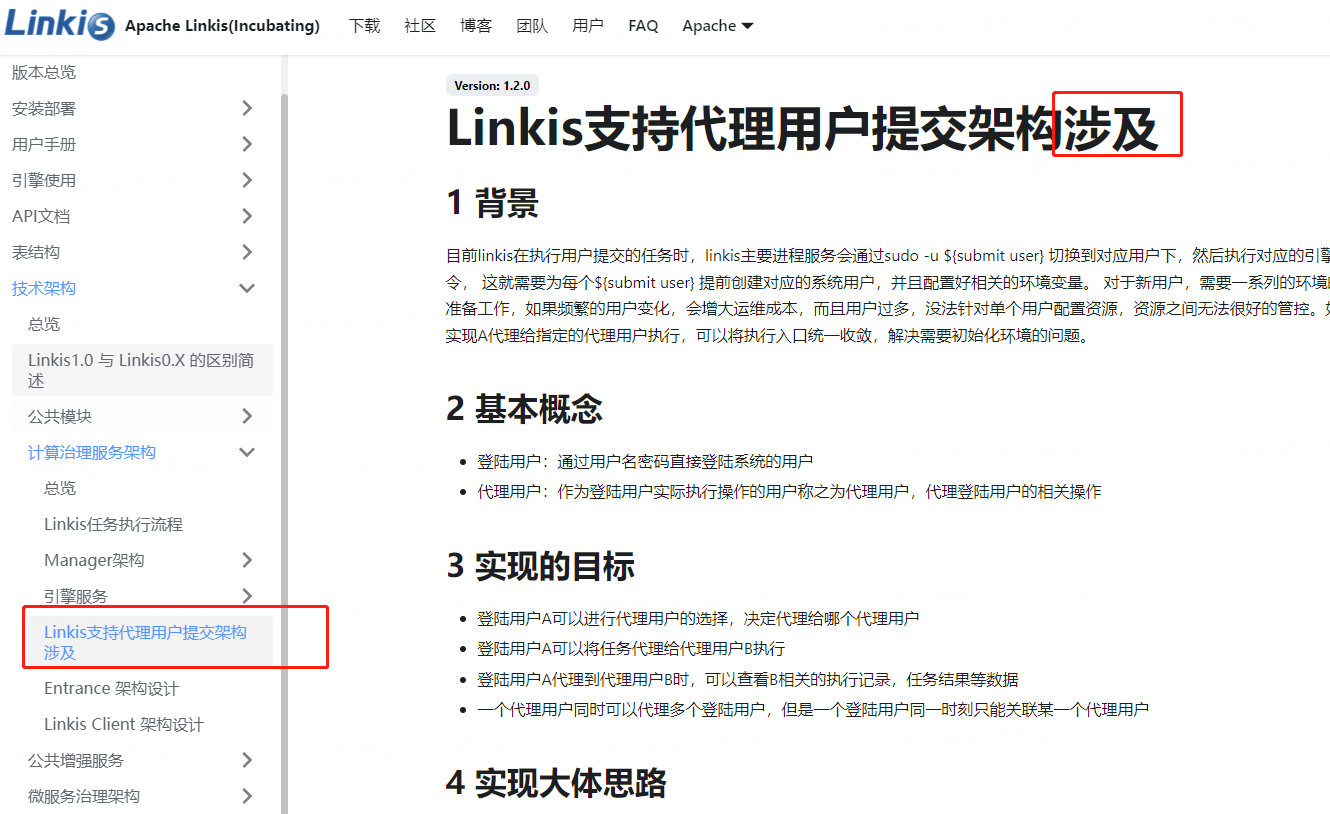Click bullet 登陆用户A可以将任务代理给代理用户B执行
1330x814 pixels.
(631, 648)
